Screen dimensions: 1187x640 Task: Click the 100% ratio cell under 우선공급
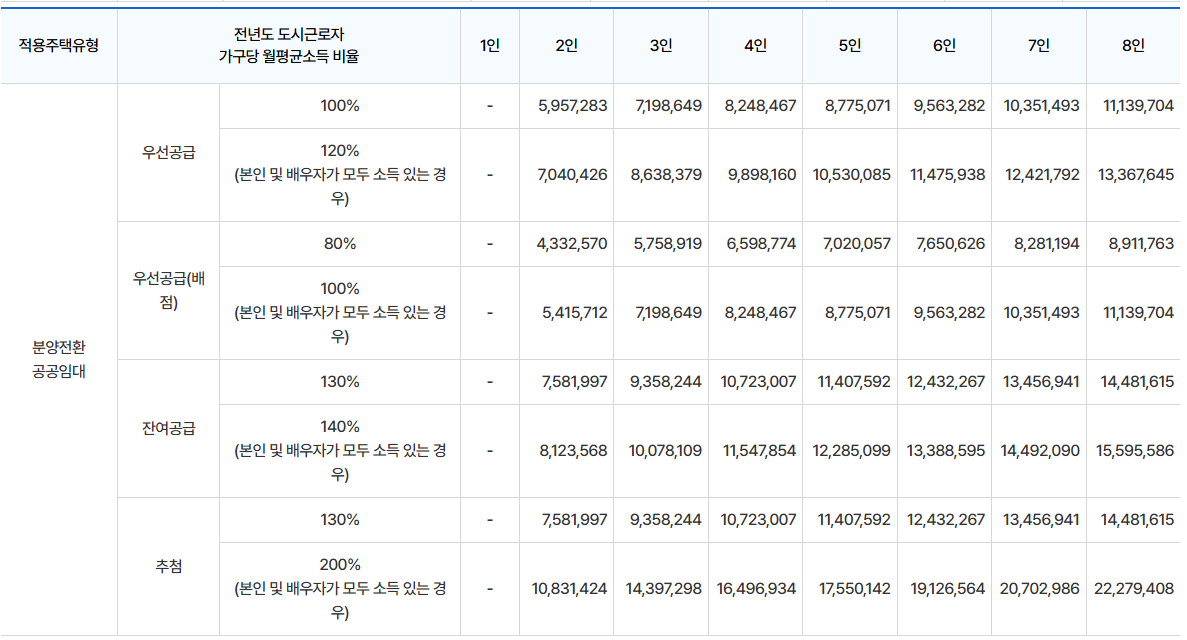[x=339, y=105]
